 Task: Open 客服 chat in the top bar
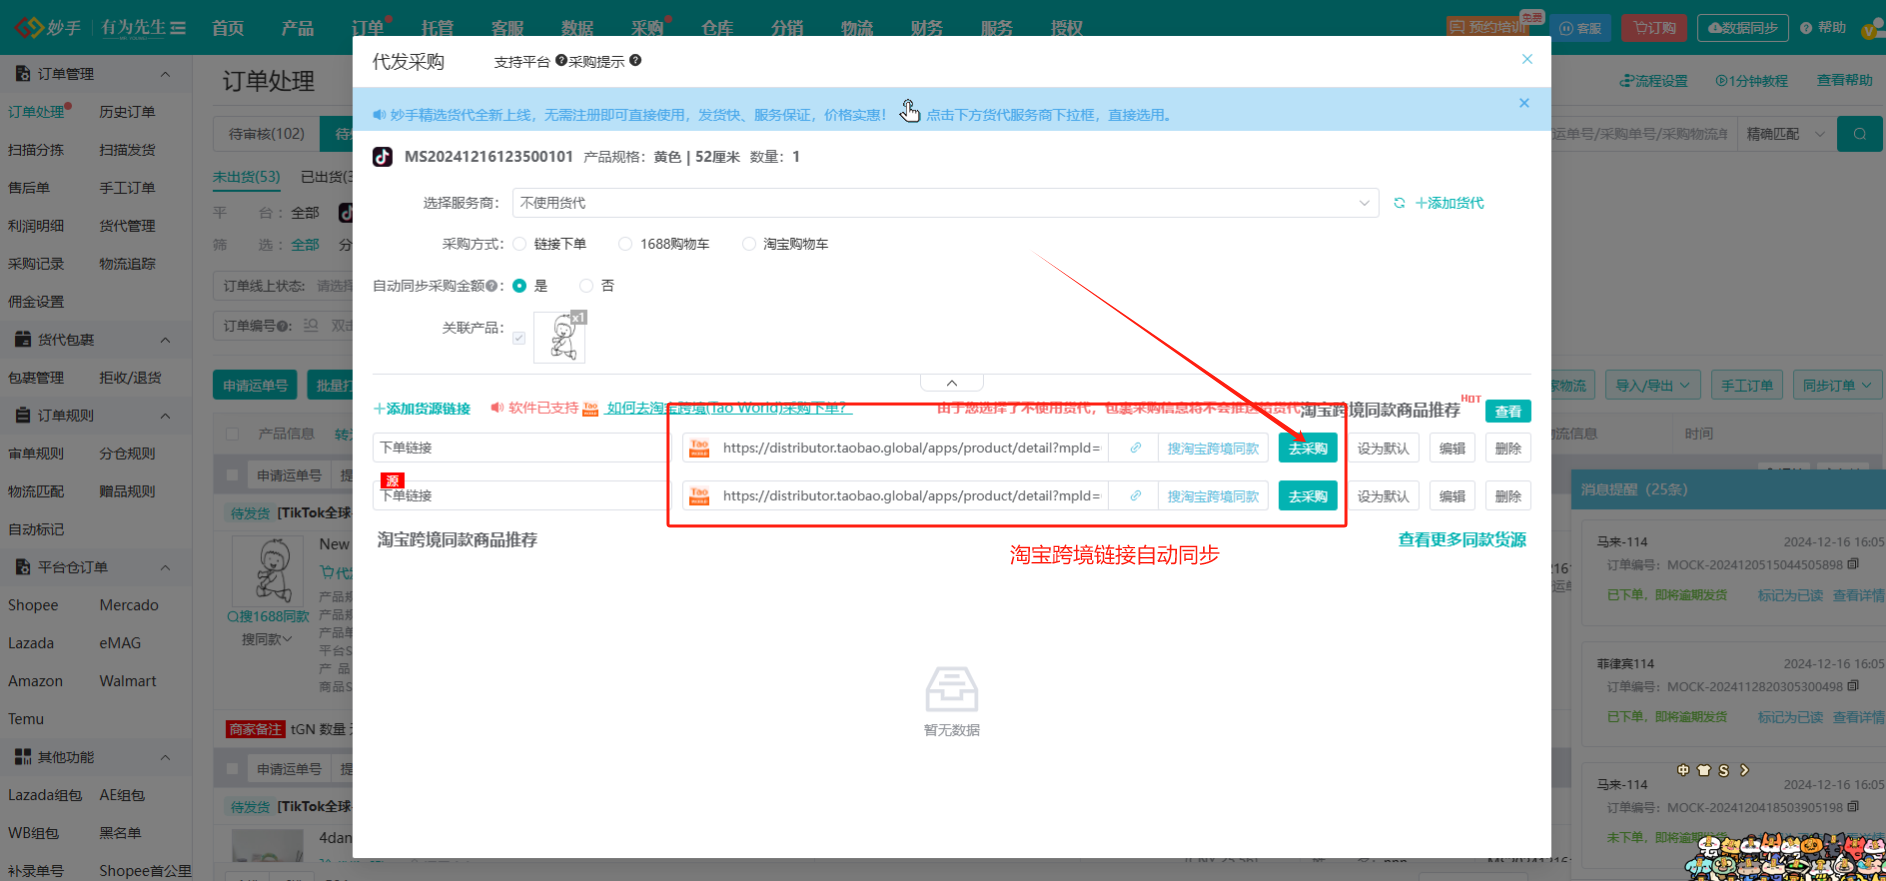(x=1580, y=28)
